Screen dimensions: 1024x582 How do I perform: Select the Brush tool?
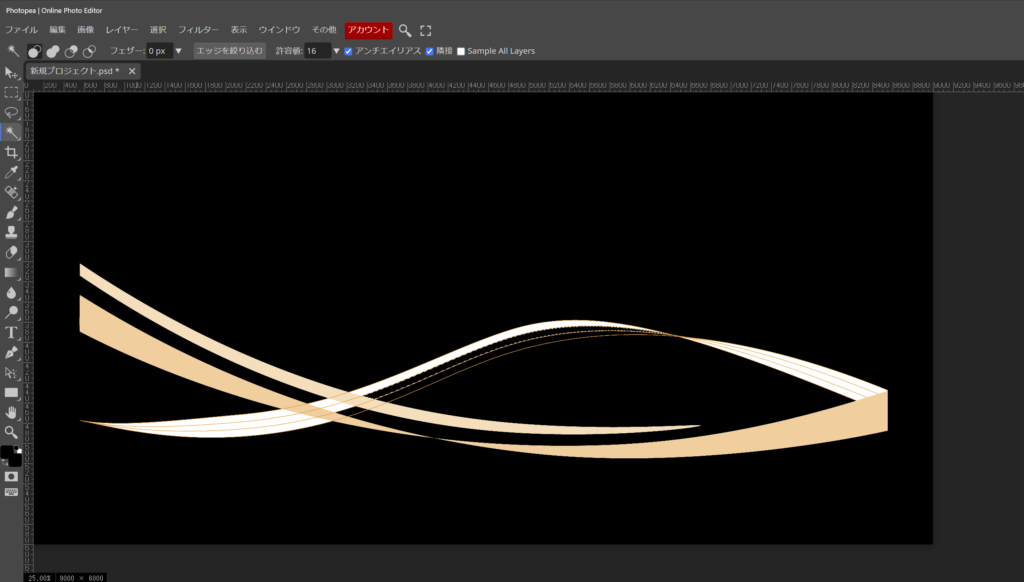point(11,212)
